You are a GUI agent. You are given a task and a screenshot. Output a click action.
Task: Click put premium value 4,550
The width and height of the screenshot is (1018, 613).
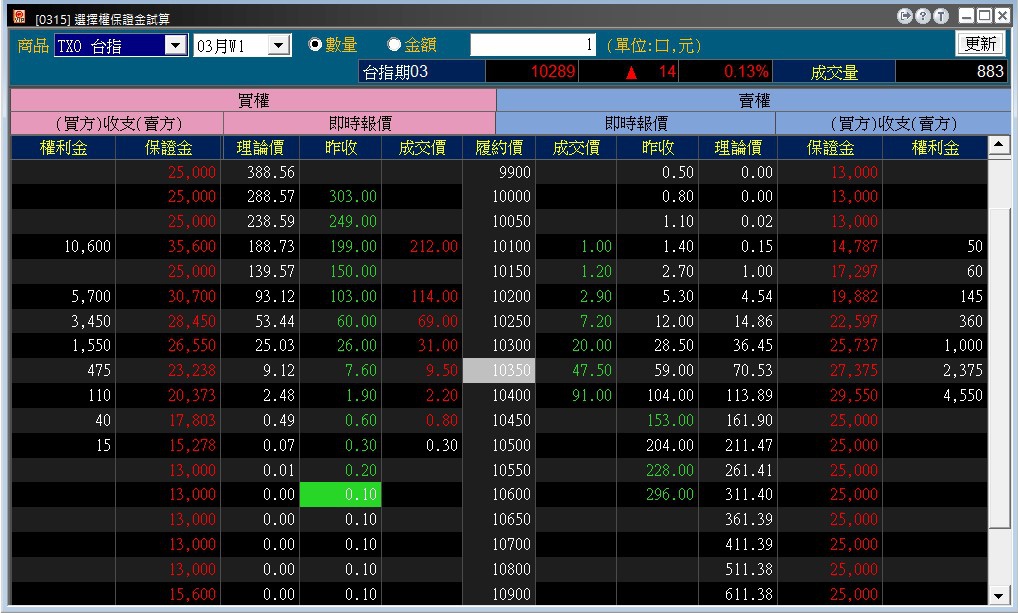tap(963, 395)
